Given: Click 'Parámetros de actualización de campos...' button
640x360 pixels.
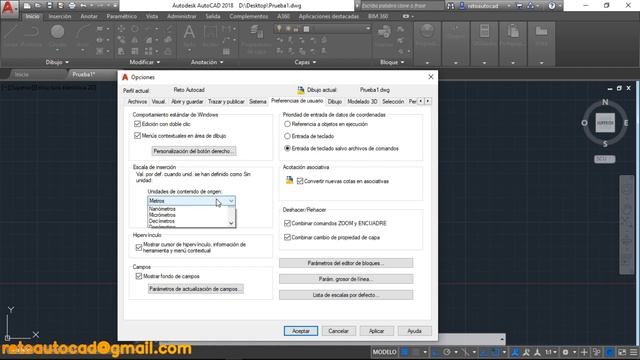Looking at the screenshot, I should pyautogui.click(x=196, y=289).
